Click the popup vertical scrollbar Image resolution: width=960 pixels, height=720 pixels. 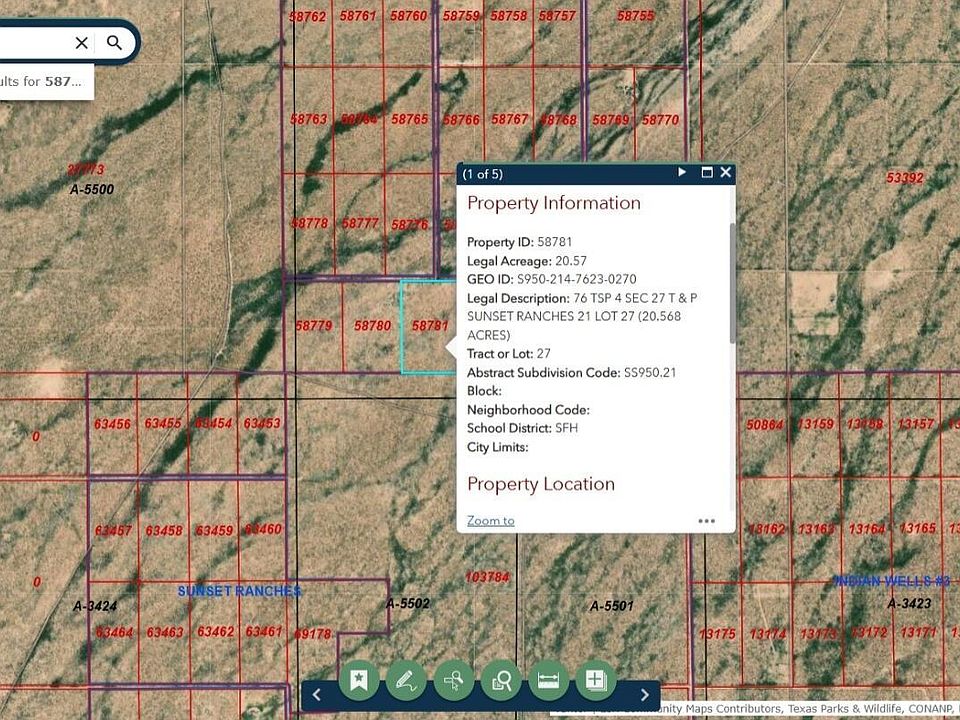point(732,283)
